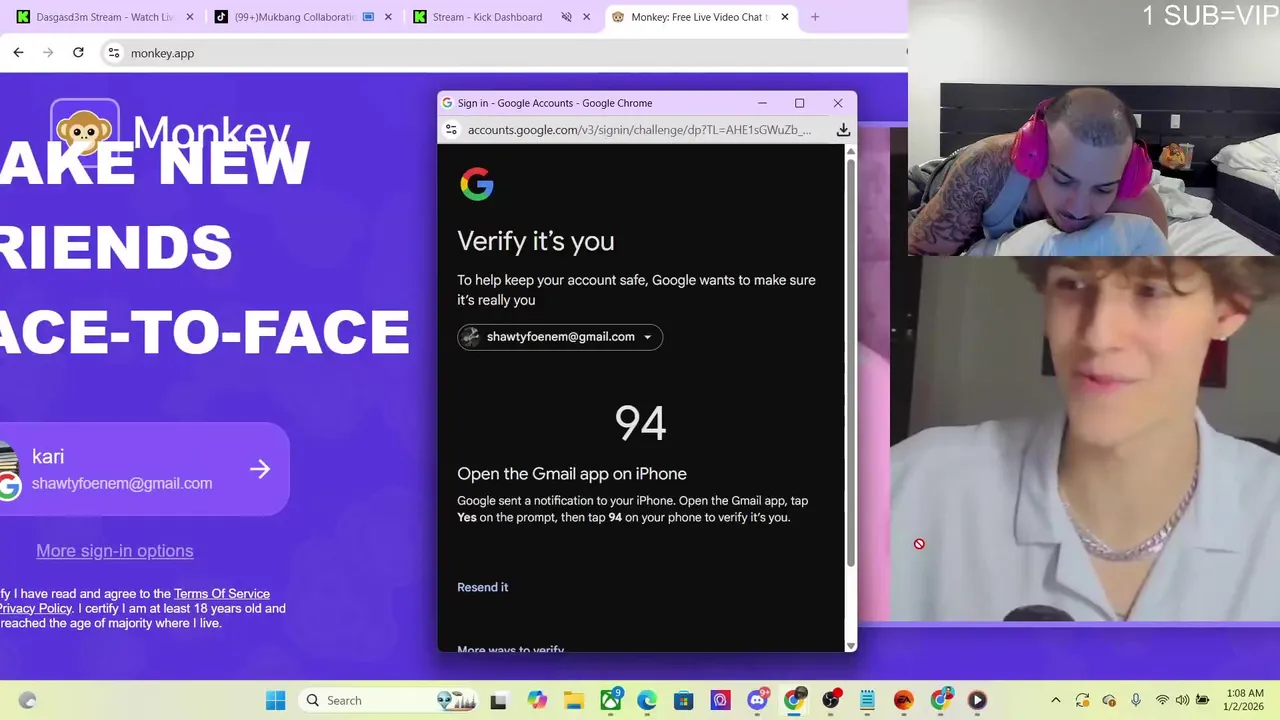Image resolution: width=1280 pixels, height=720 pixels.
Task: Open site information icon beside monkey.app
Action: click(x=114, y=53)
